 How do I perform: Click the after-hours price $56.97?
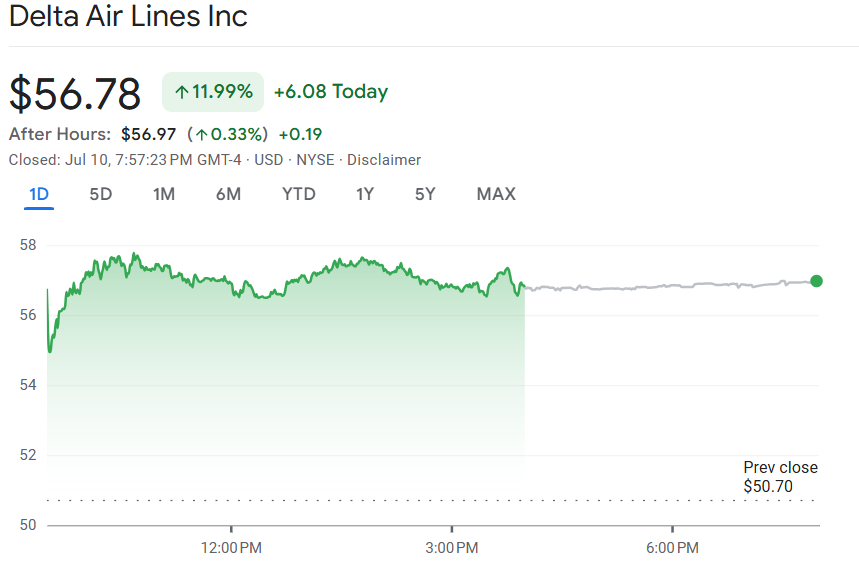[148, 134]
